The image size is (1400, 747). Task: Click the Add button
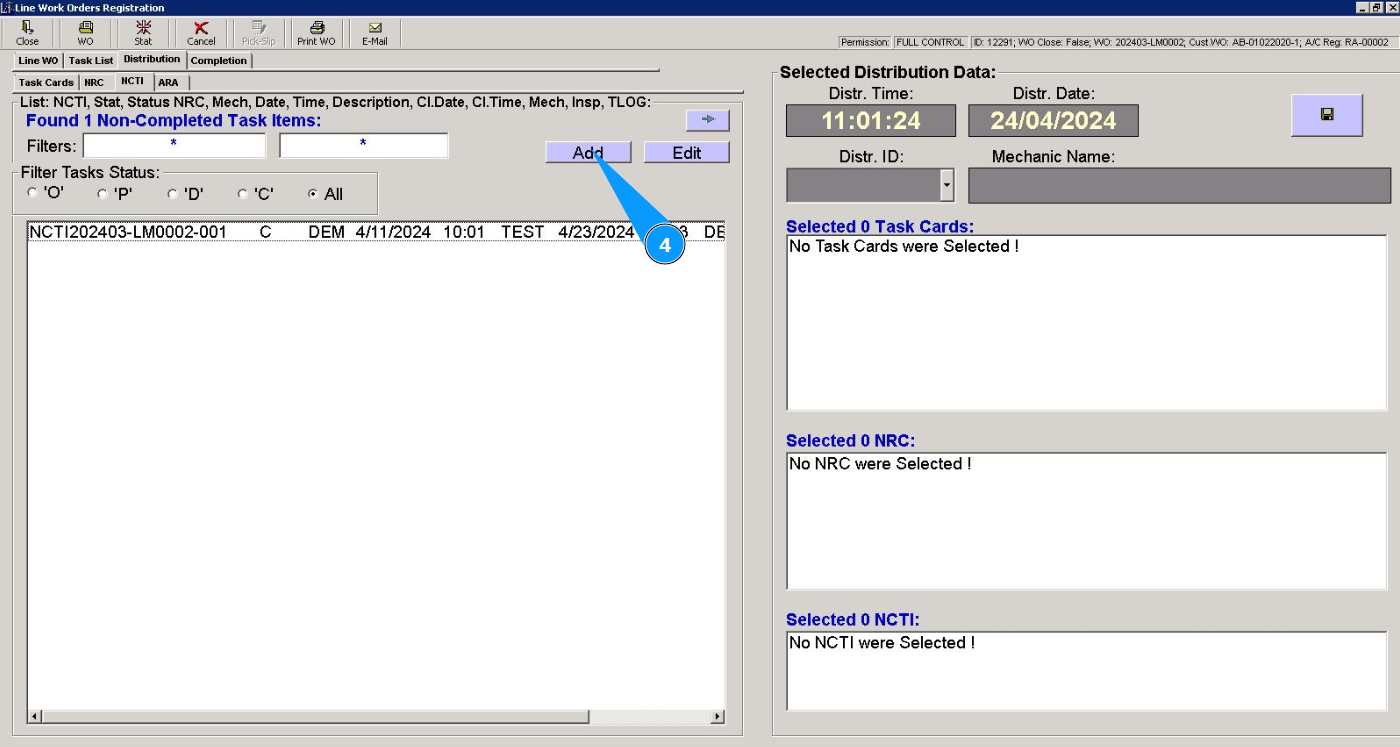coord(588,153)
